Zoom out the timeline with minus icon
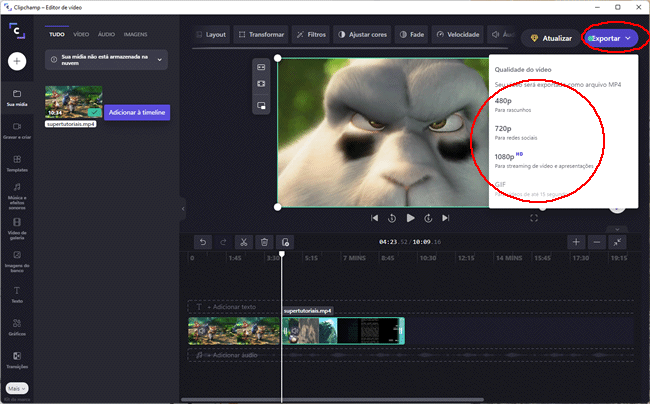Viewport: 650px width, 404px height. [597, 242]
